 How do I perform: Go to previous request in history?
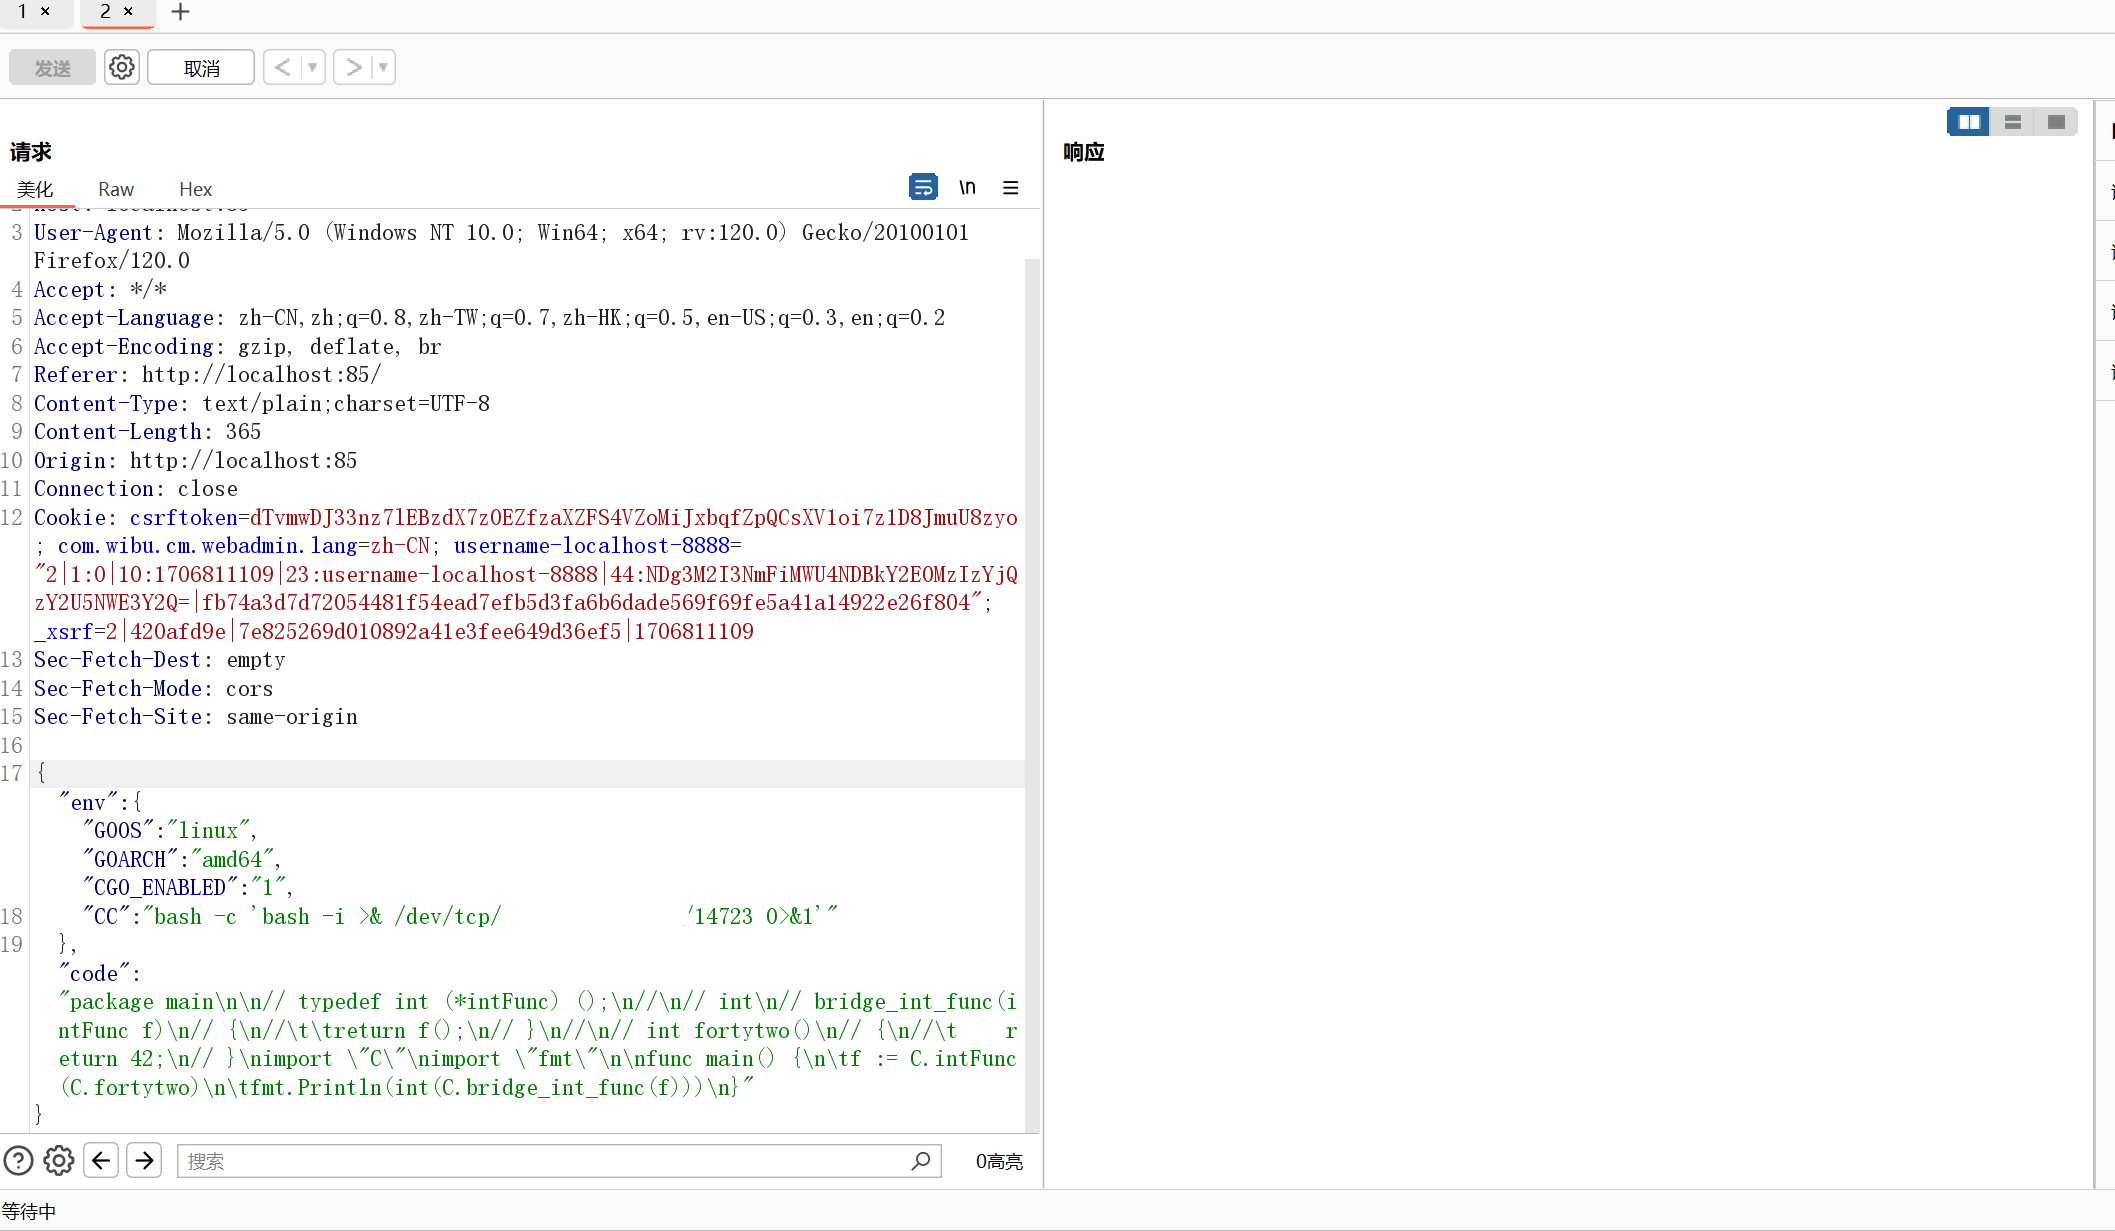(282, 67)
